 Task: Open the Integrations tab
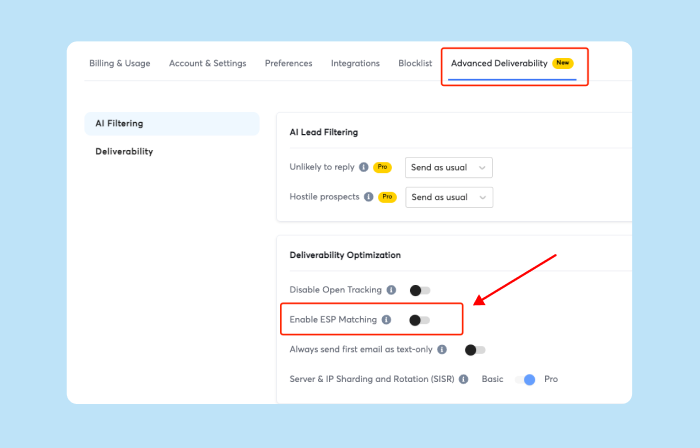coord(355,63)
